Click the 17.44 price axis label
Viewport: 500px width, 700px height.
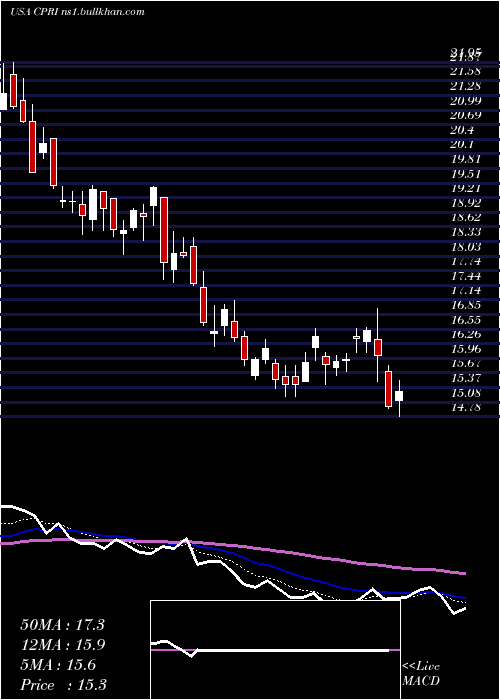pyautogui.click(x=466, y=276)
